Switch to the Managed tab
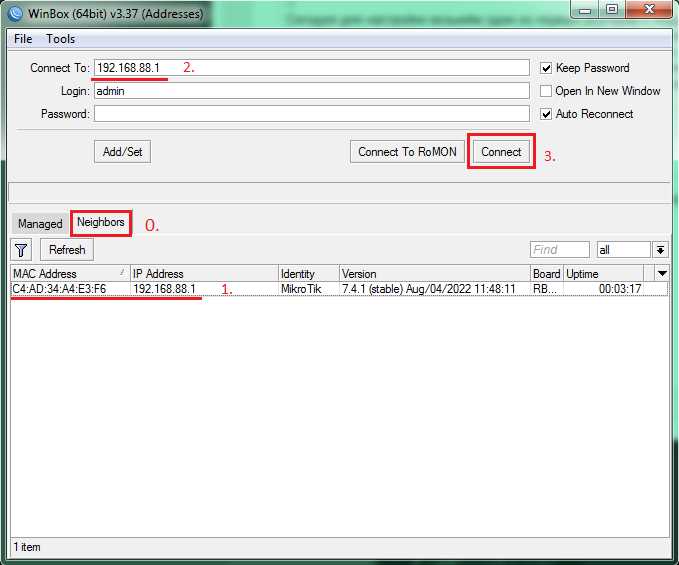Viewport: 679px width, 565px height. click(40, 224)
